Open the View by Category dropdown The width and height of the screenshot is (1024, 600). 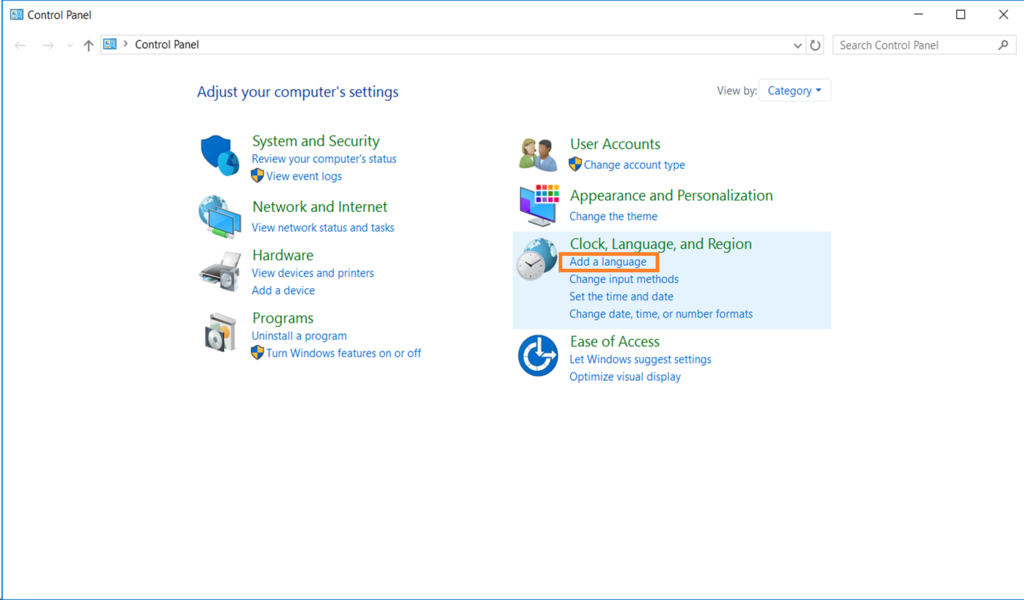tap(794, 91)
